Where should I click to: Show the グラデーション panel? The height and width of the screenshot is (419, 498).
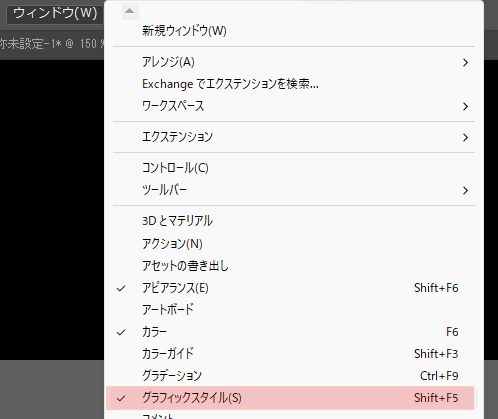(294, 376)
